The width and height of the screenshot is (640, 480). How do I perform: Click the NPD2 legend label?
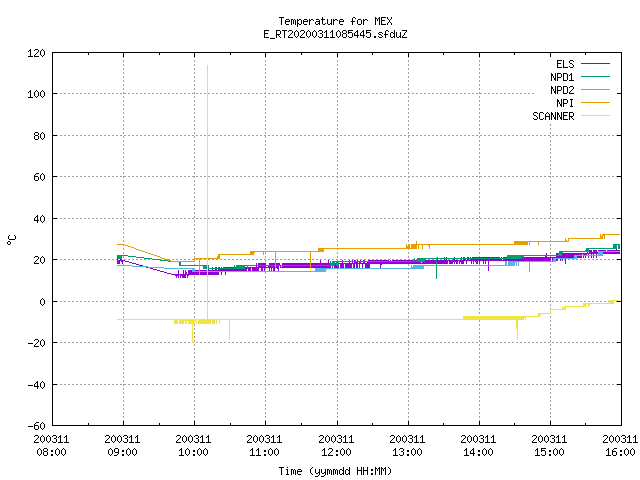(562, 90)
